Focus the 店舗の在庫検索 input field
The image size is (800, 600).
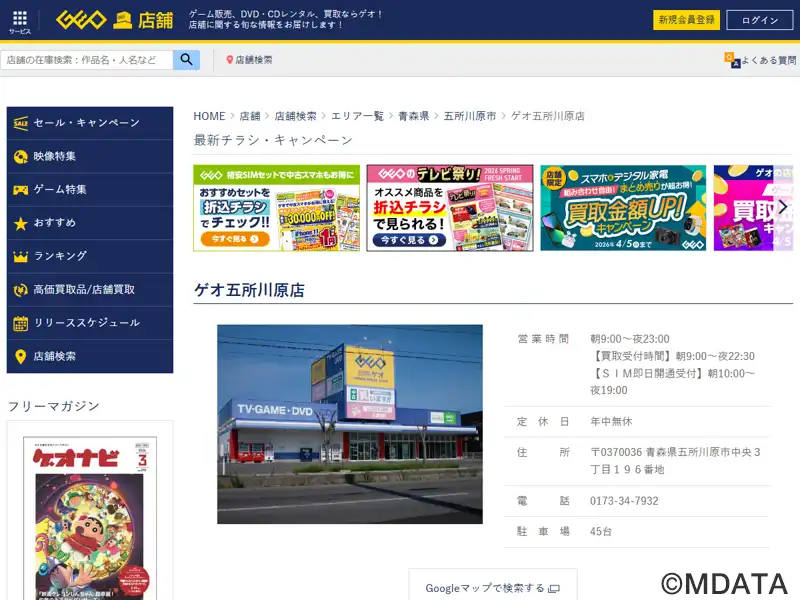click(87, 60)
